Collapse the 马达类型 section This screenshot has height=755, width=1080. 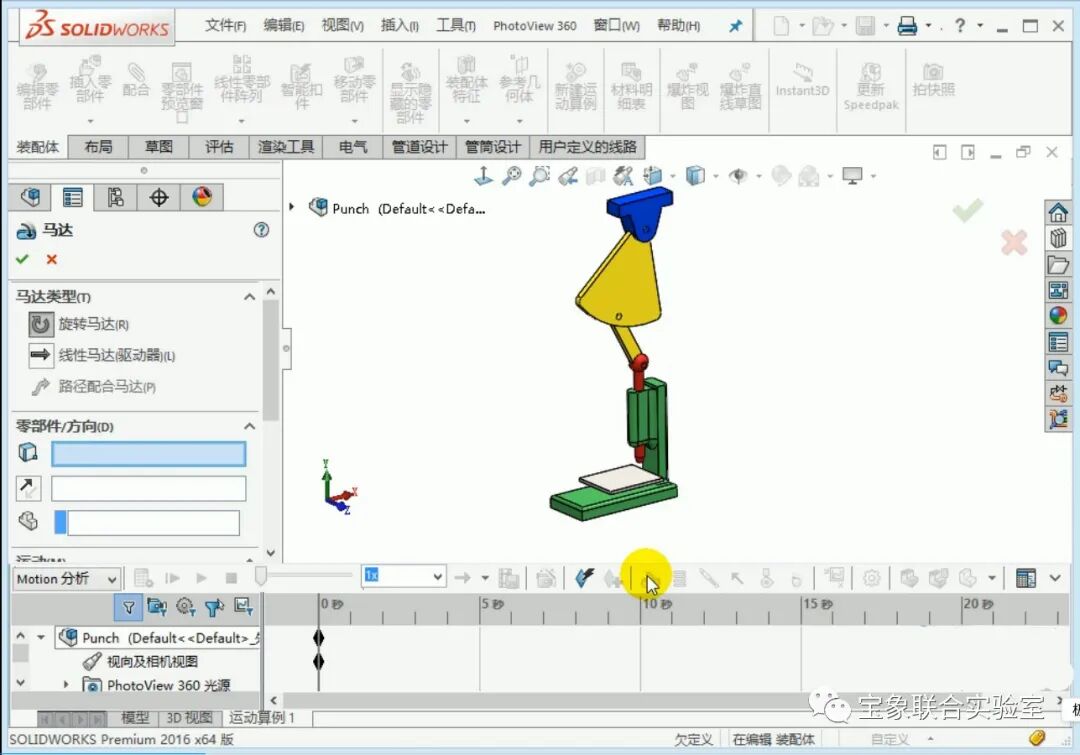[249, 297]
